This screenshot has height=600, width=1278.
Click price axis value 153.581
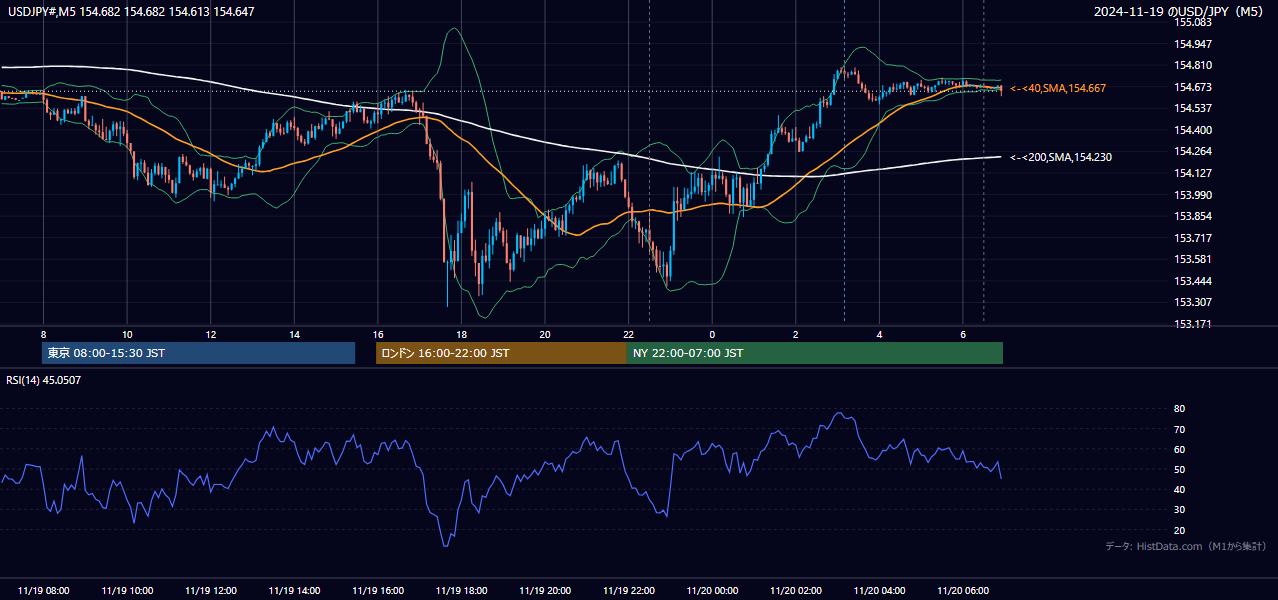point(1192,260)
